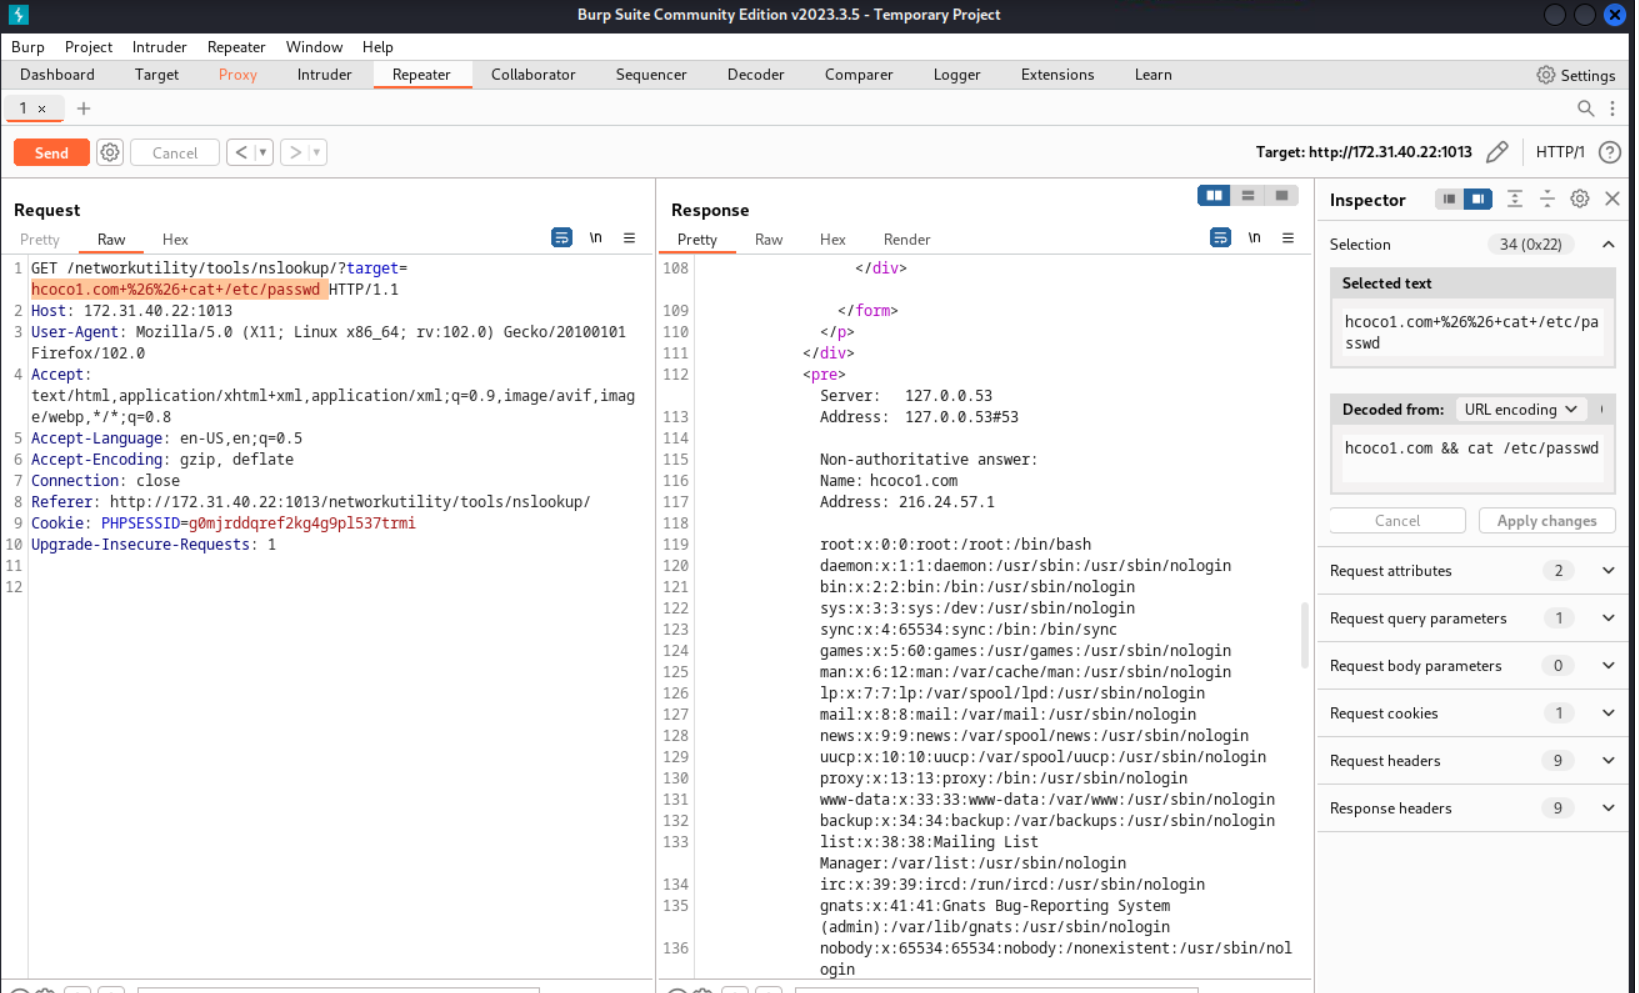
Task: Collapse the Selection section chevron
Action: [1608, 244]
